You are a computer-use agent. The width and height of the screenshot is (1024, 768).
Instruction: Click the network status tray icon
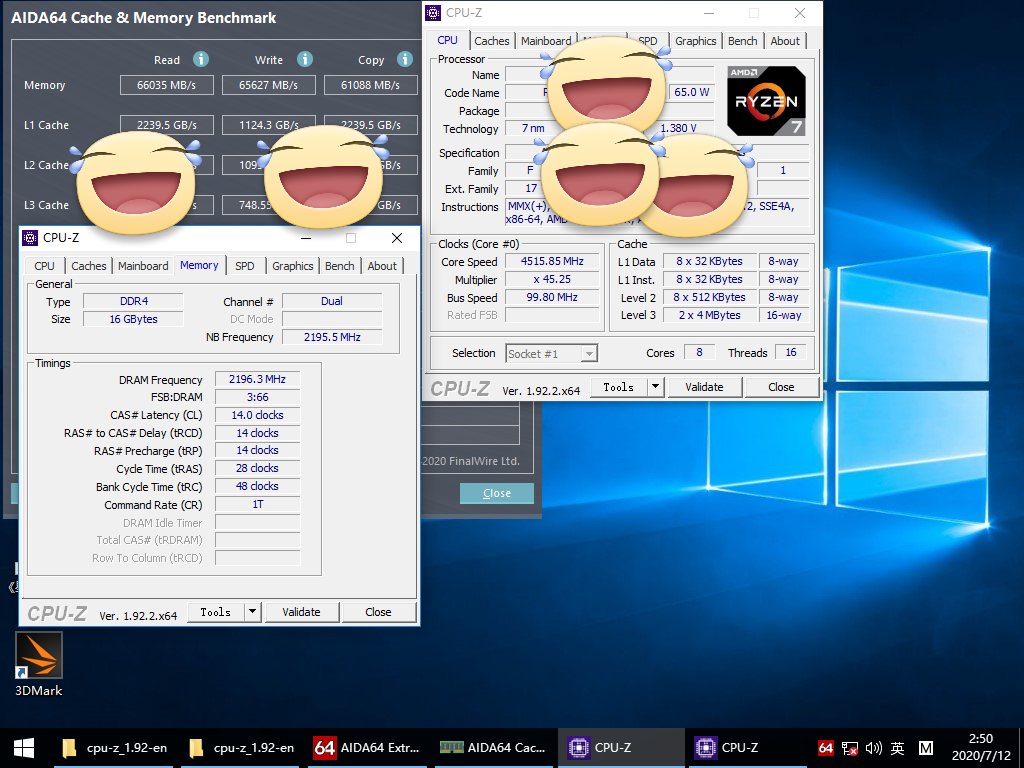click(850, 747)
